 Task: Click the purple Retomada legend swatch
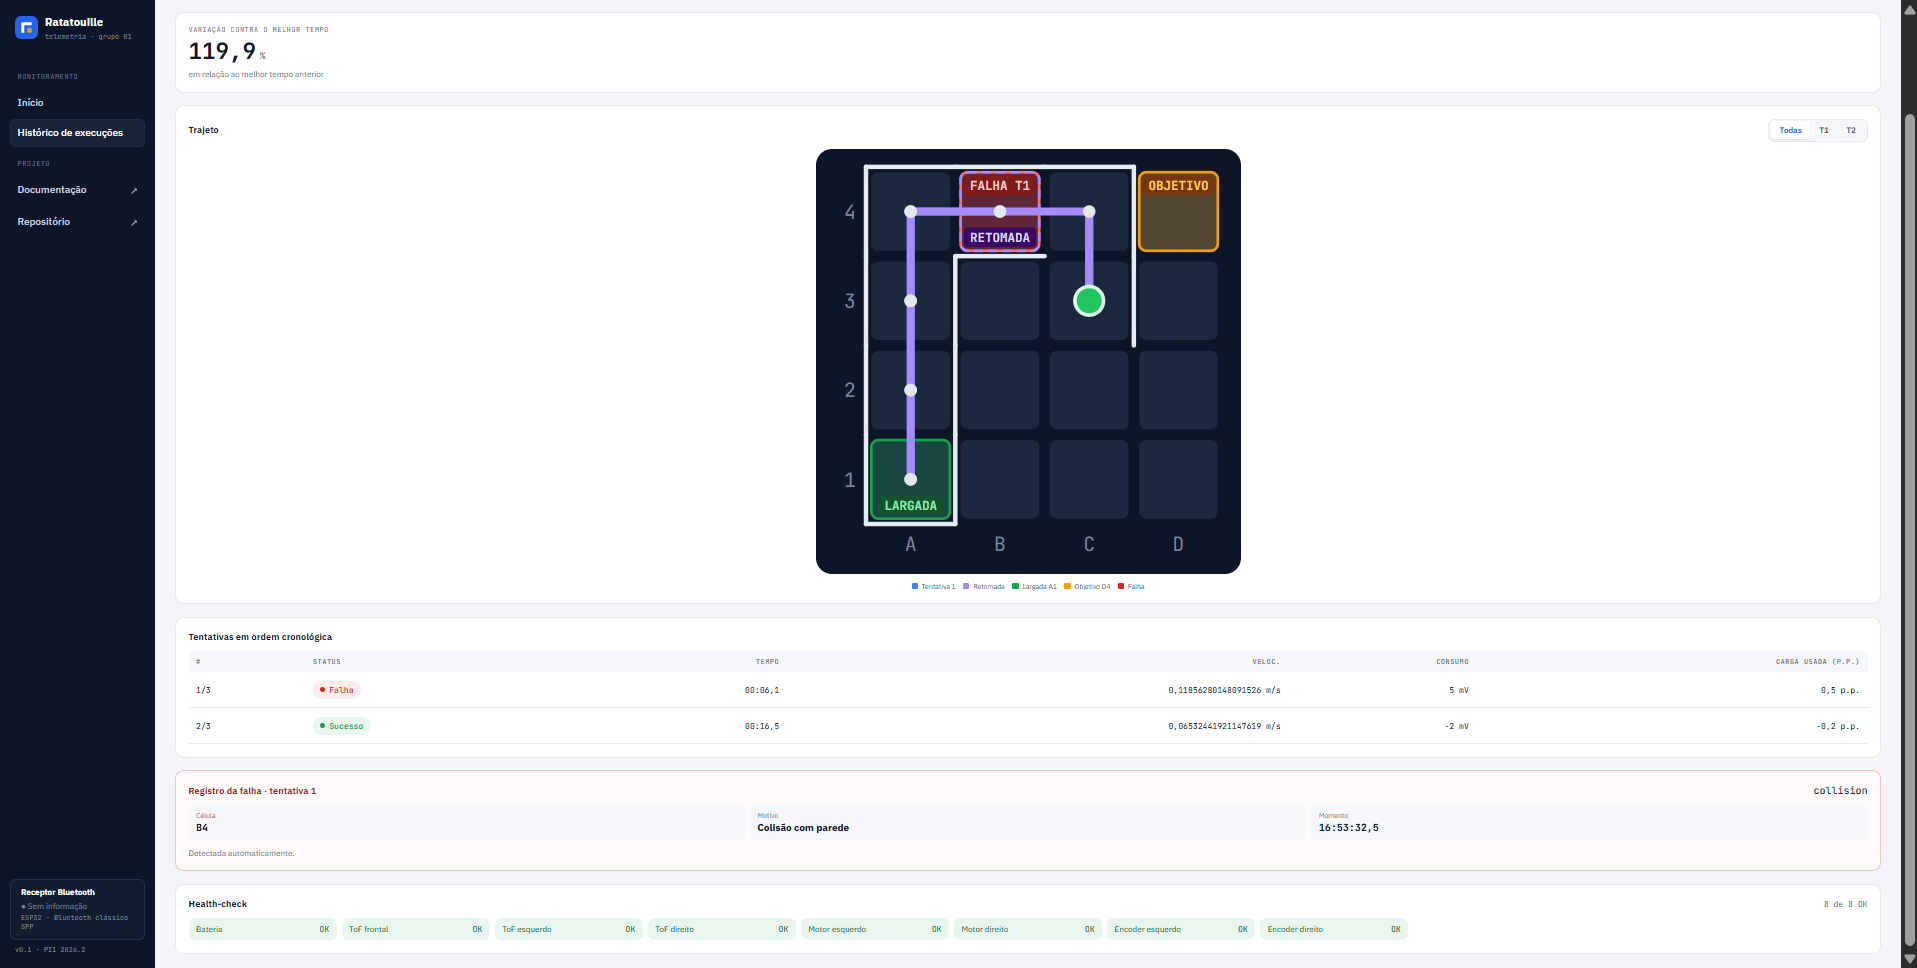point(966,586)
